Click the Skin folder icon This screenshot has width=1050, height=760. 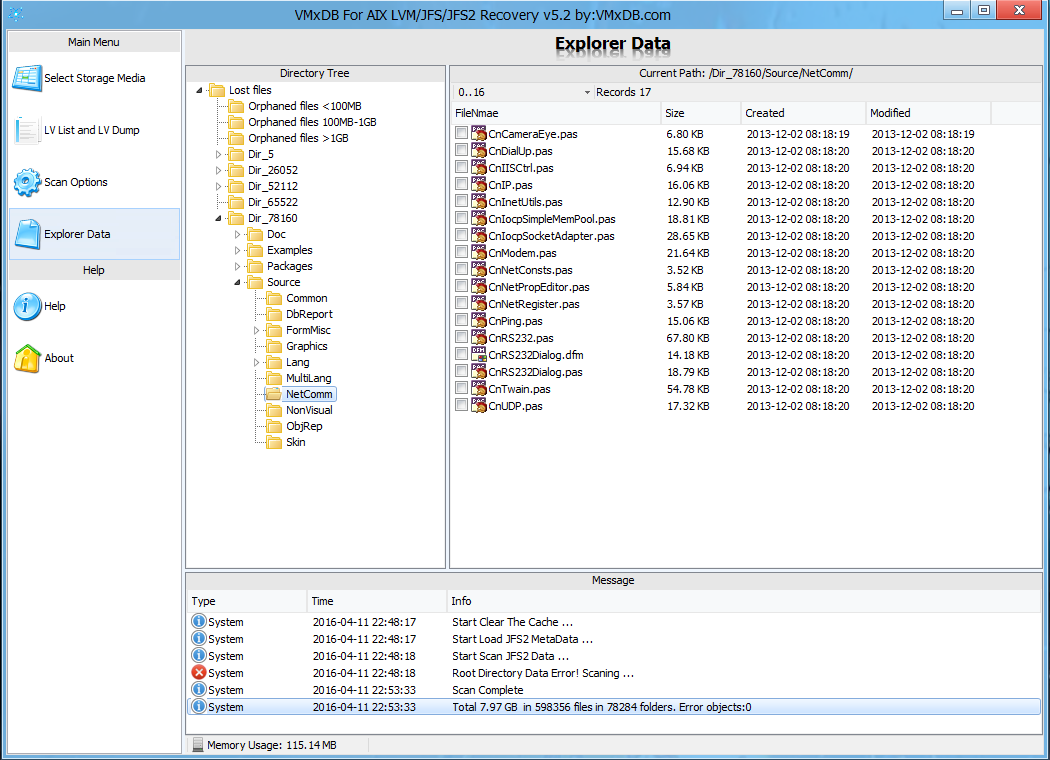click(274, 442)
